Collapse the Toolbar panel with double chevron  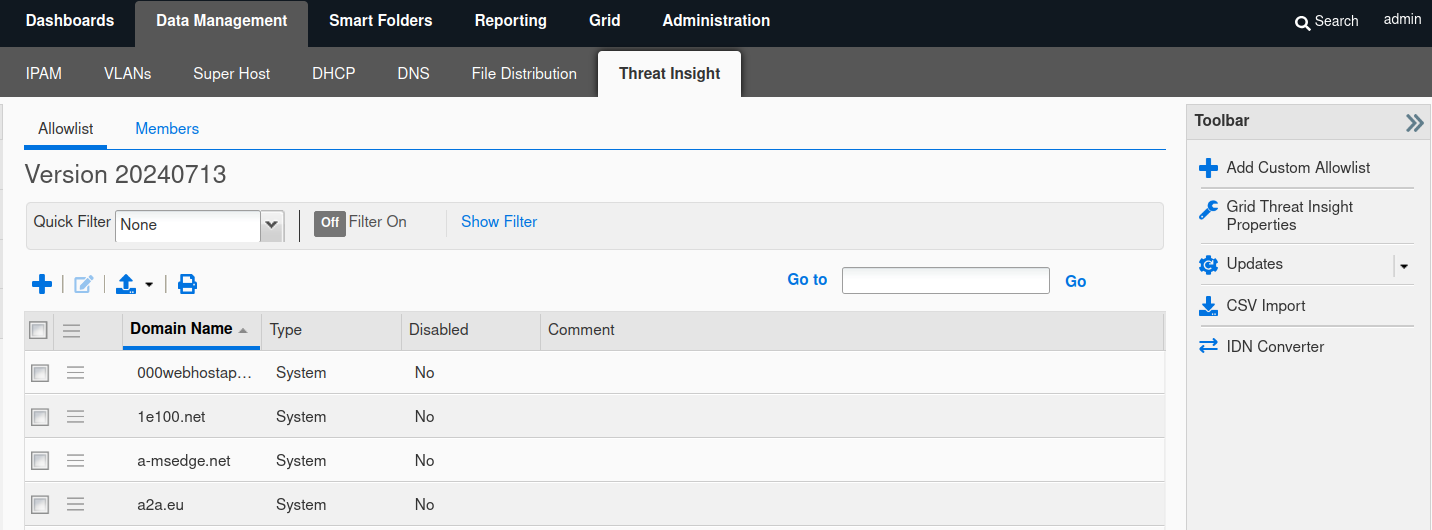tap(1414, 123)
